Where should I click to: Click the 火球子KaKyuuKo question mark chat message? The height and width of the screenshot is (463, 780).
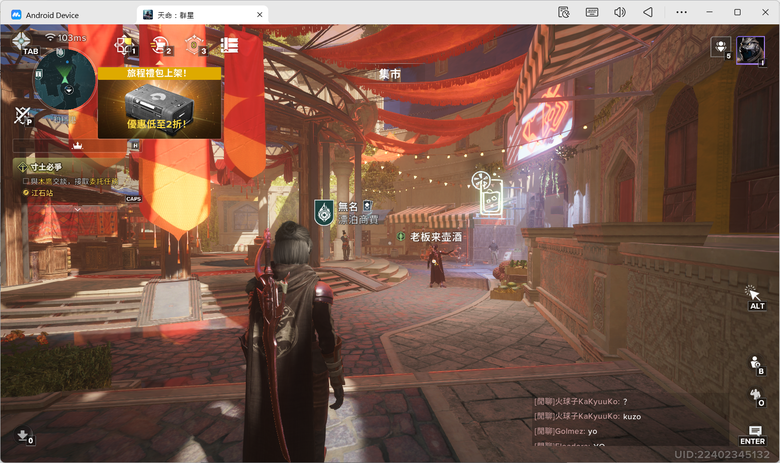581,401
